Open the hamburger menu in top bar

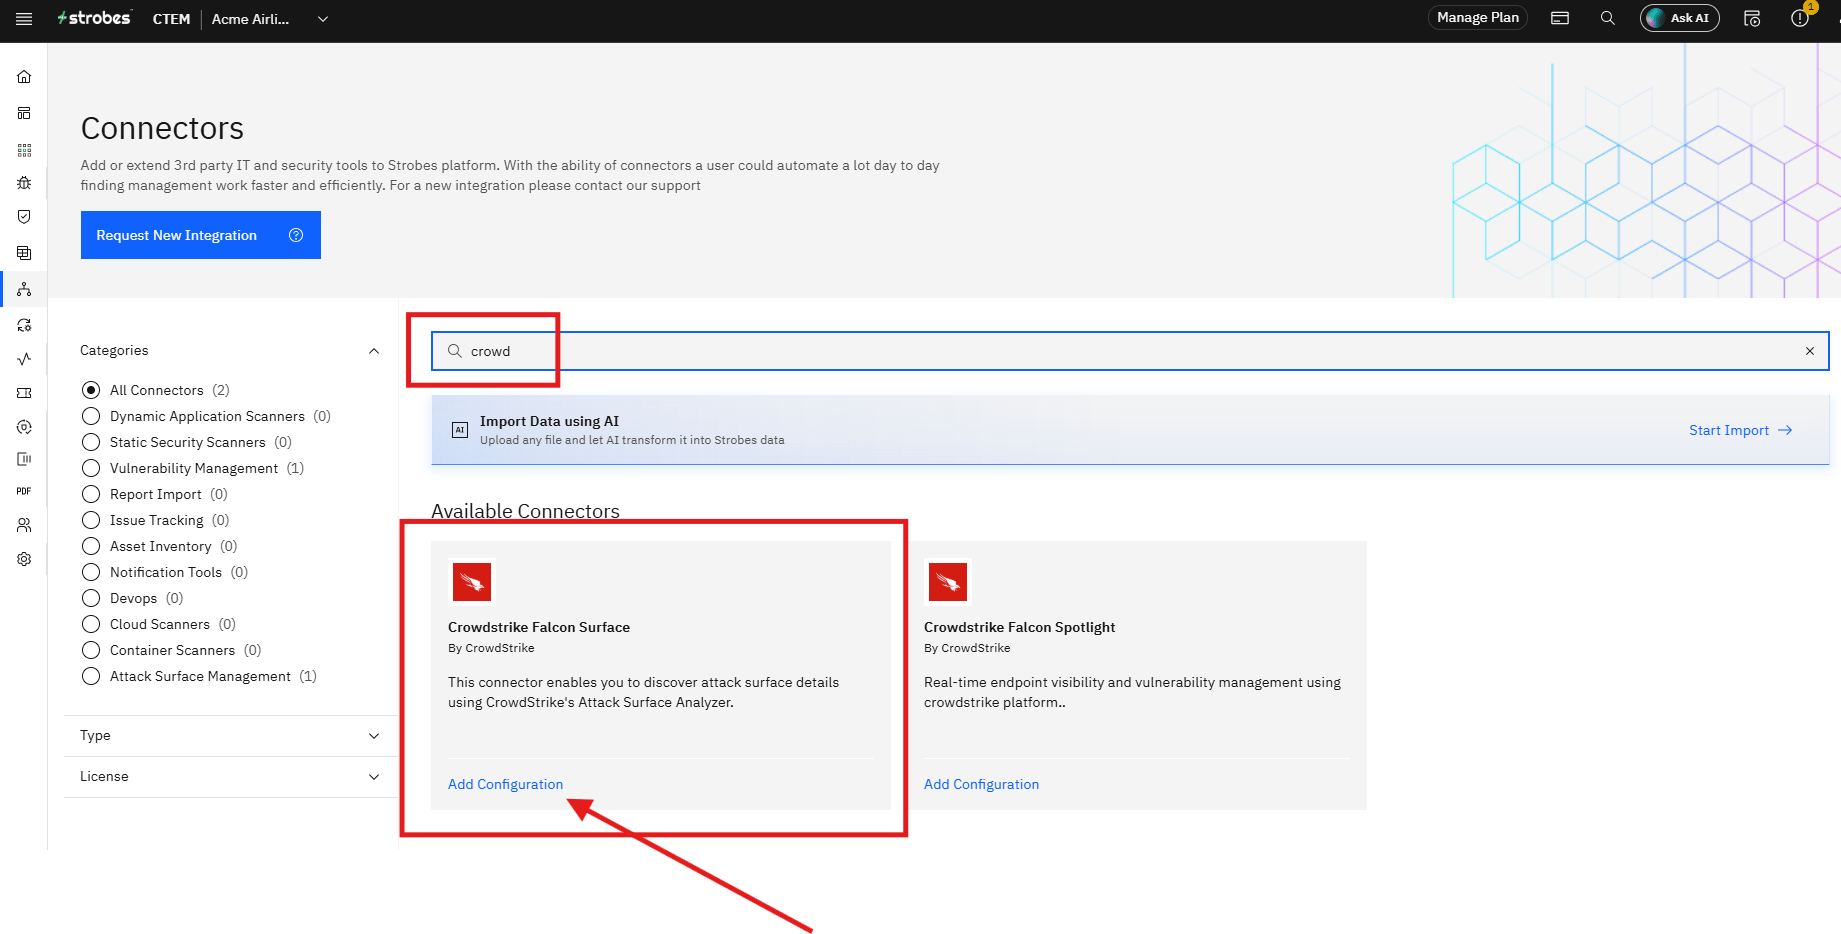24,19
